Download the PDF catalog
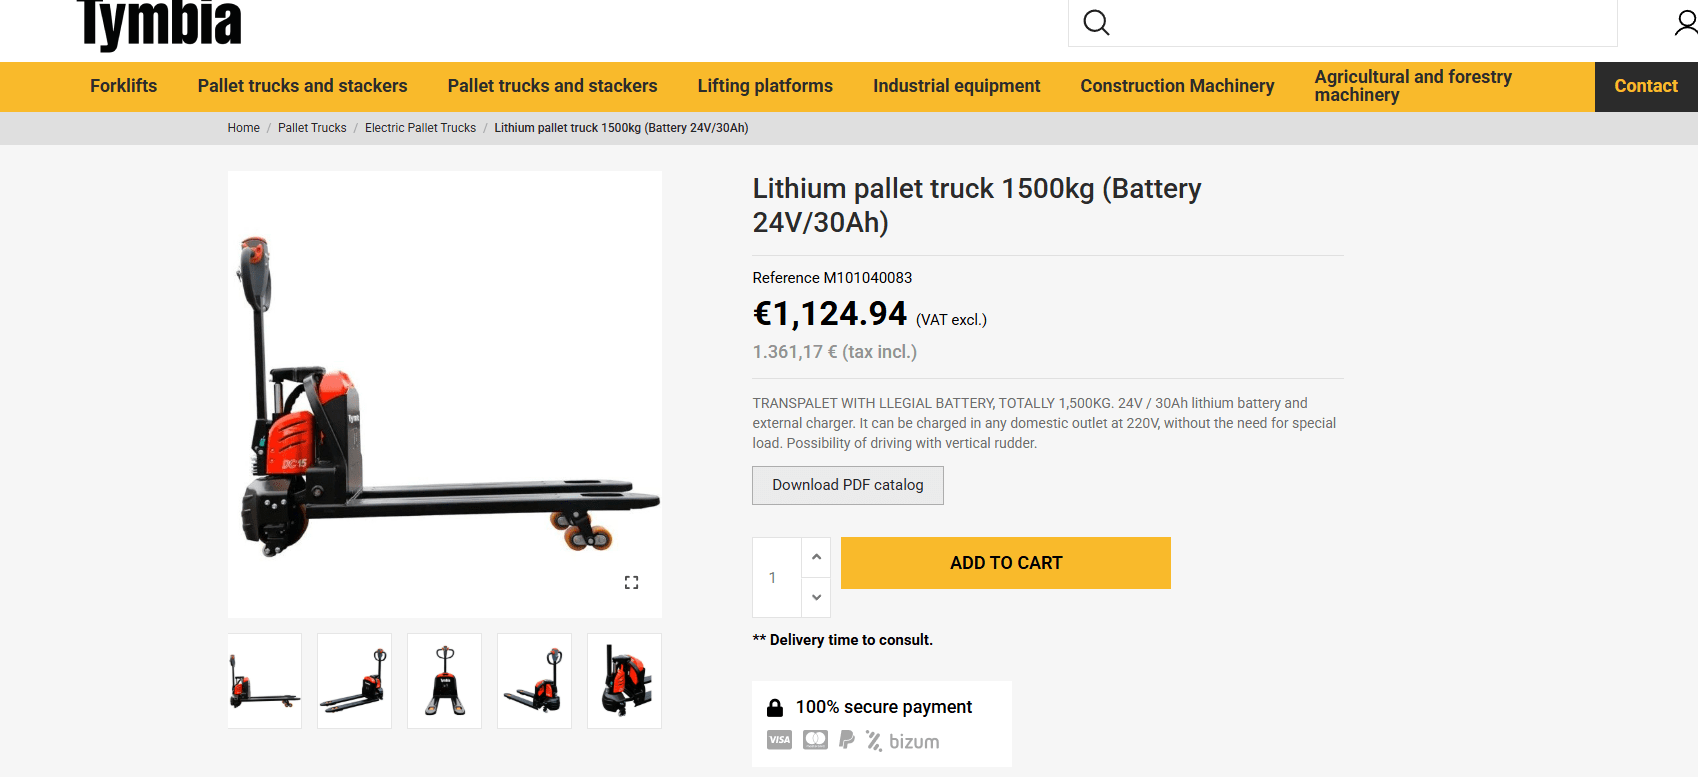 coord(847,485)
